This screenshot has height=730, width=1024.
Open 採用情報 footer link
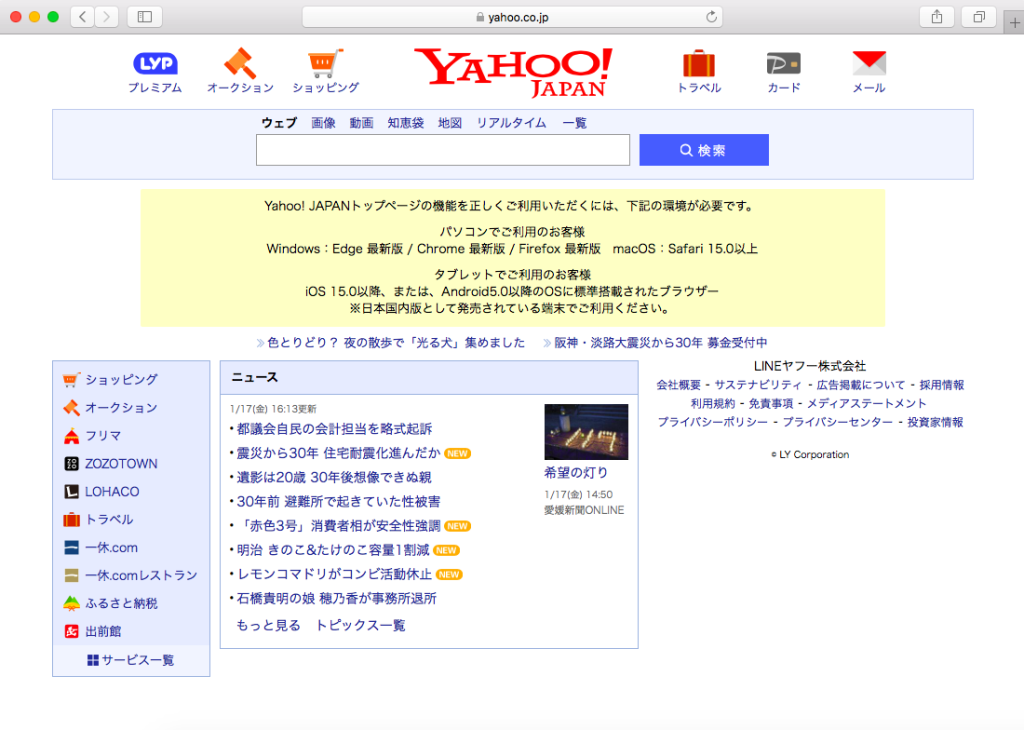(942, 385)
